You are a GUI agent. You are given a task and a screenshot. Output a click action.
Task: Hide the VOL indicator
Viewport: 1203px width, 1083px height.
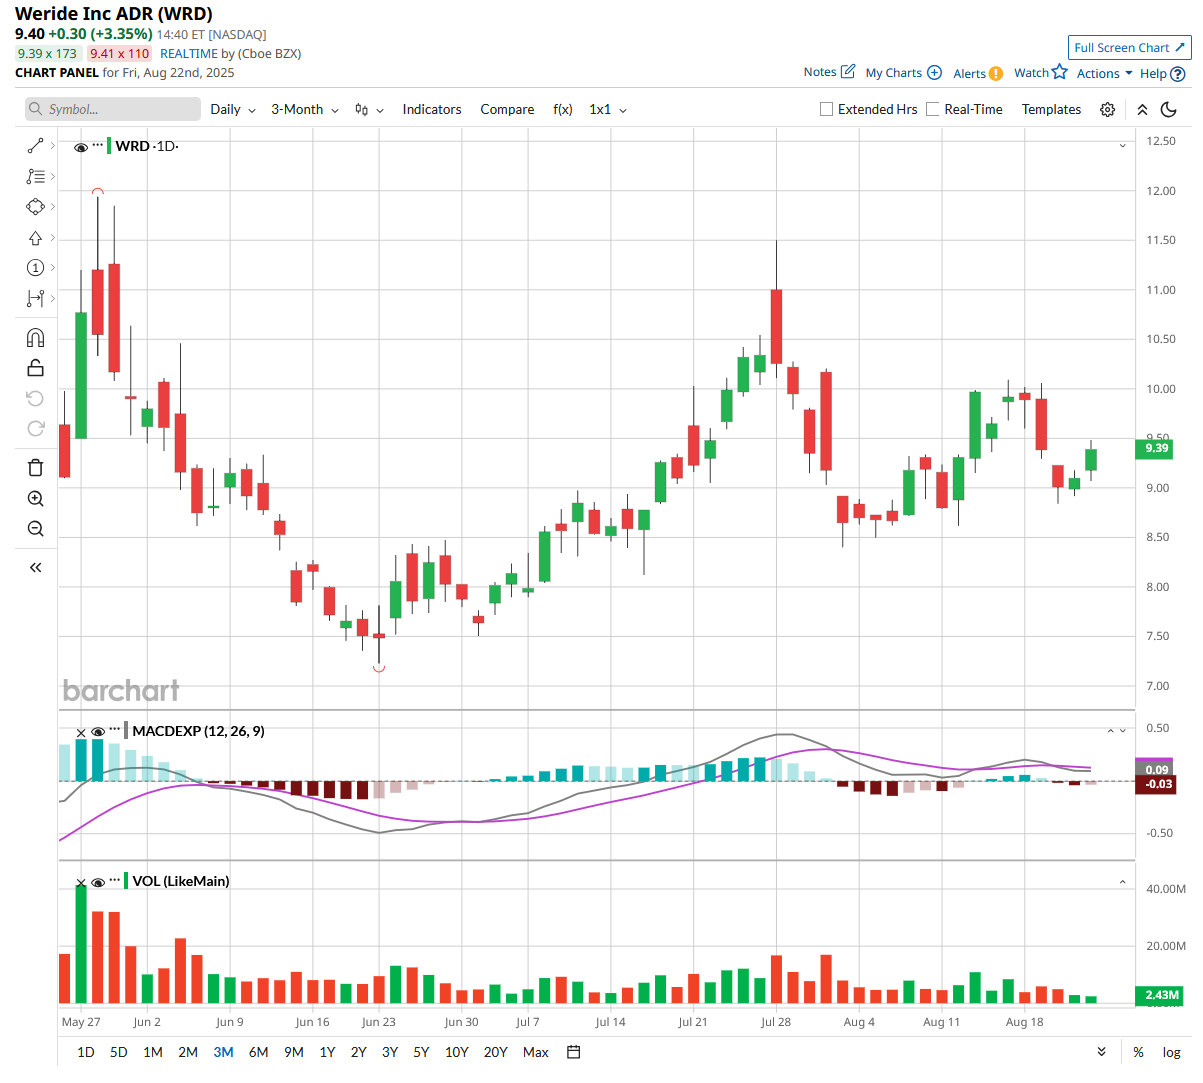pos(98,882)
